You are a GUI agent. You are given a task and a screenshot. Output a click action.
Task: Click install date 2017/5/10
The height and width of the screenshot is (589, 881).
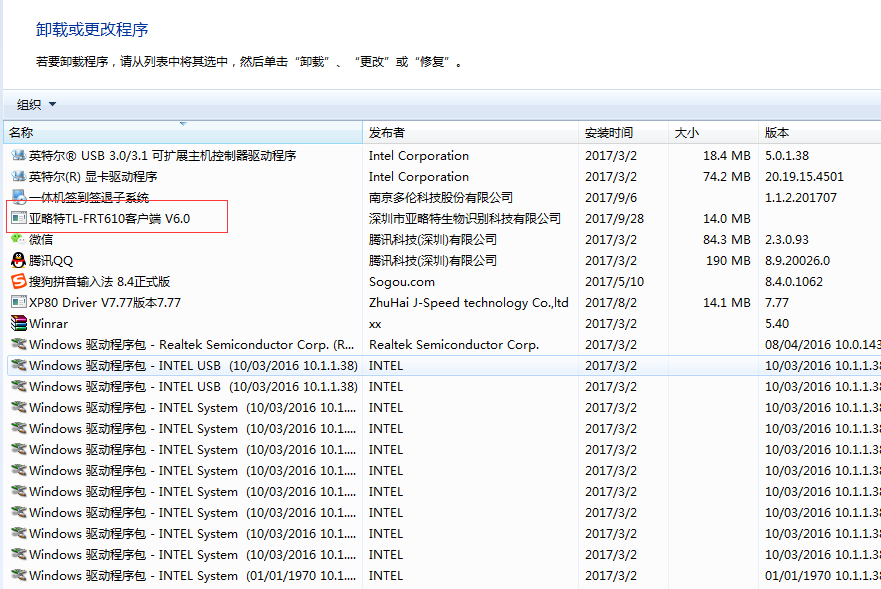point(614,282)
